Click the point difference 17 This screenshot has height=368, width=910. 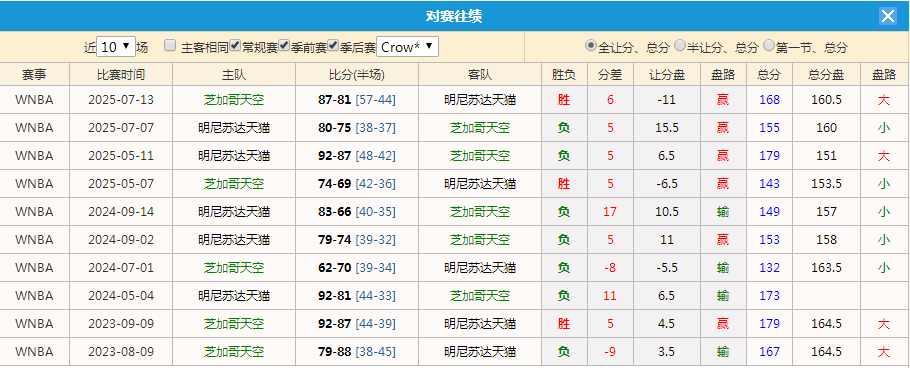(610, 212)
